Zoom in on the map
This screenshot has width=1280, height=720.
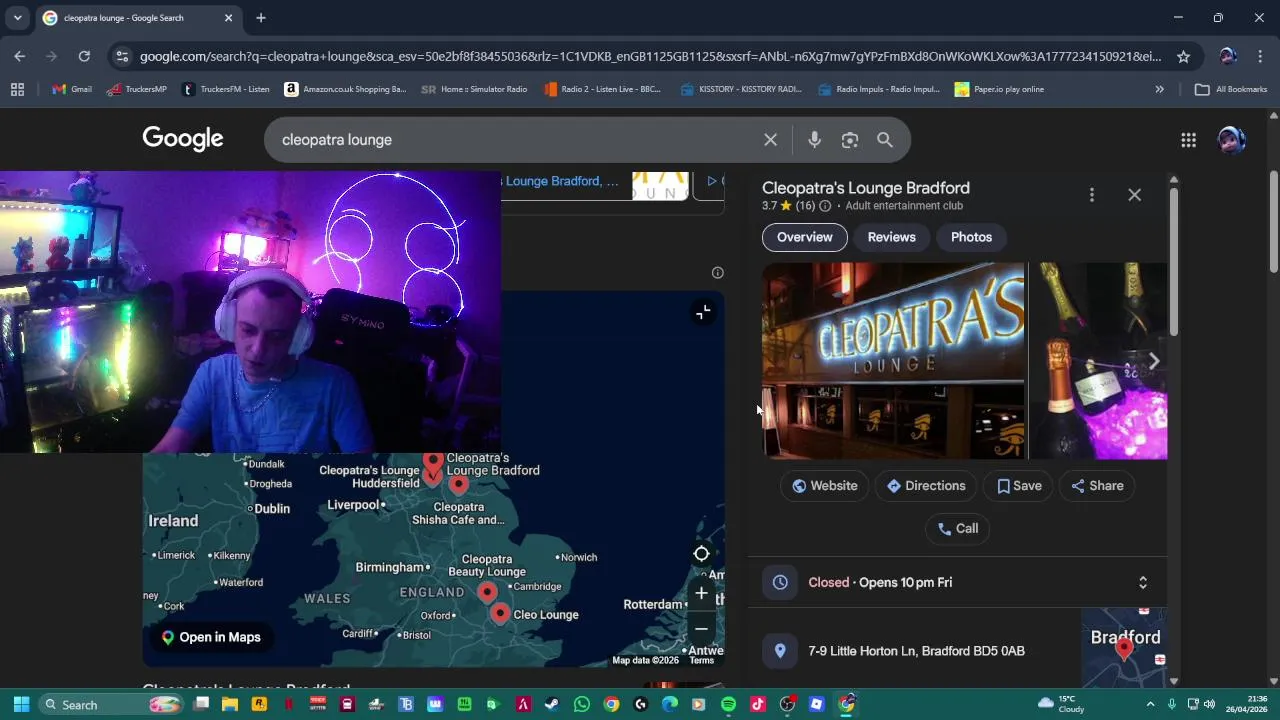click(x=701, y=593)
